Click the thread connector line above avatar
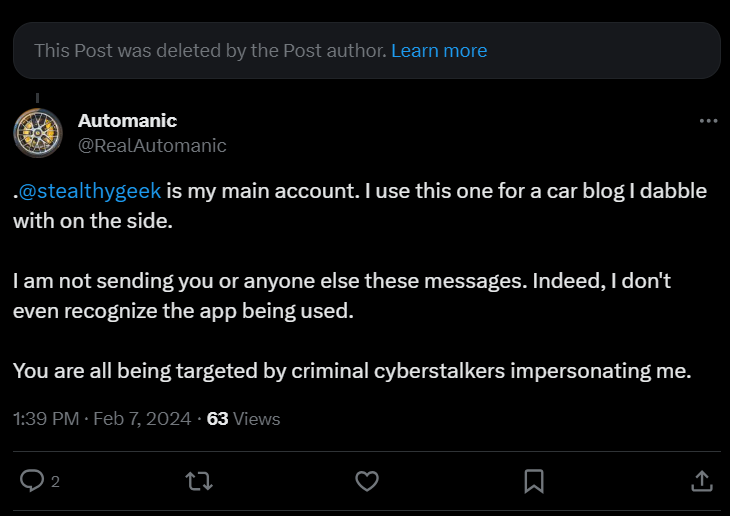The height and width of the screenshot is (516, 730). tap(38, 98)
